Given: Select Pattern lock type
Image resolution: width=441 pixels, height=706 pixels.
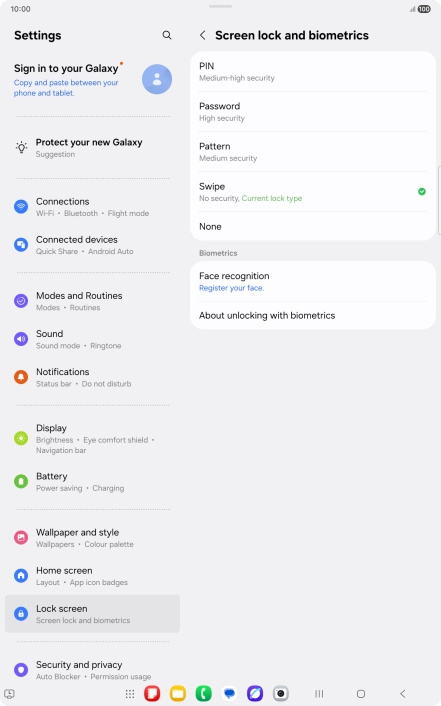Looking at the screenshot, I should coord(313,152).
